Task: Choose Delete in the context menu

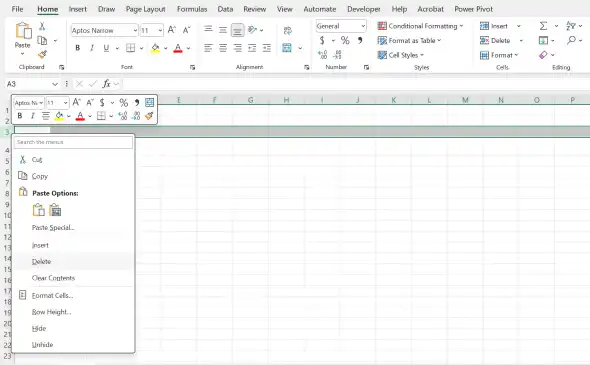Action: pyautogui.click(x=74, y=261)
